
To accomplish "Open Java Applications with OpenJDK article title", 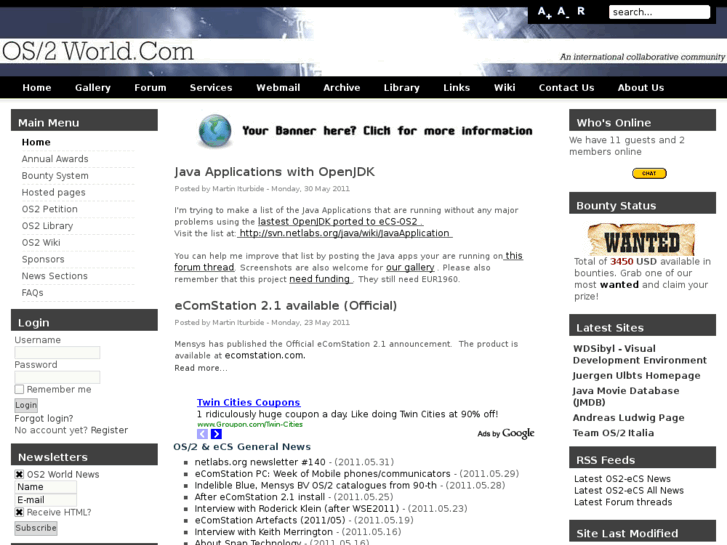I will point(274,172).
